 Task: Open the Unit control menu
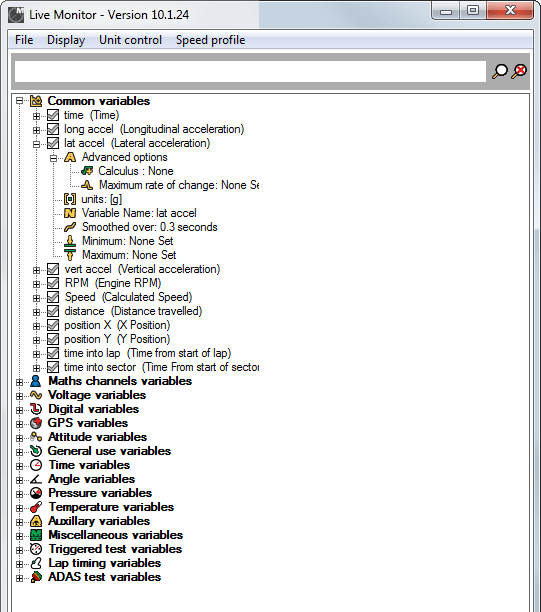pos(130,40)
